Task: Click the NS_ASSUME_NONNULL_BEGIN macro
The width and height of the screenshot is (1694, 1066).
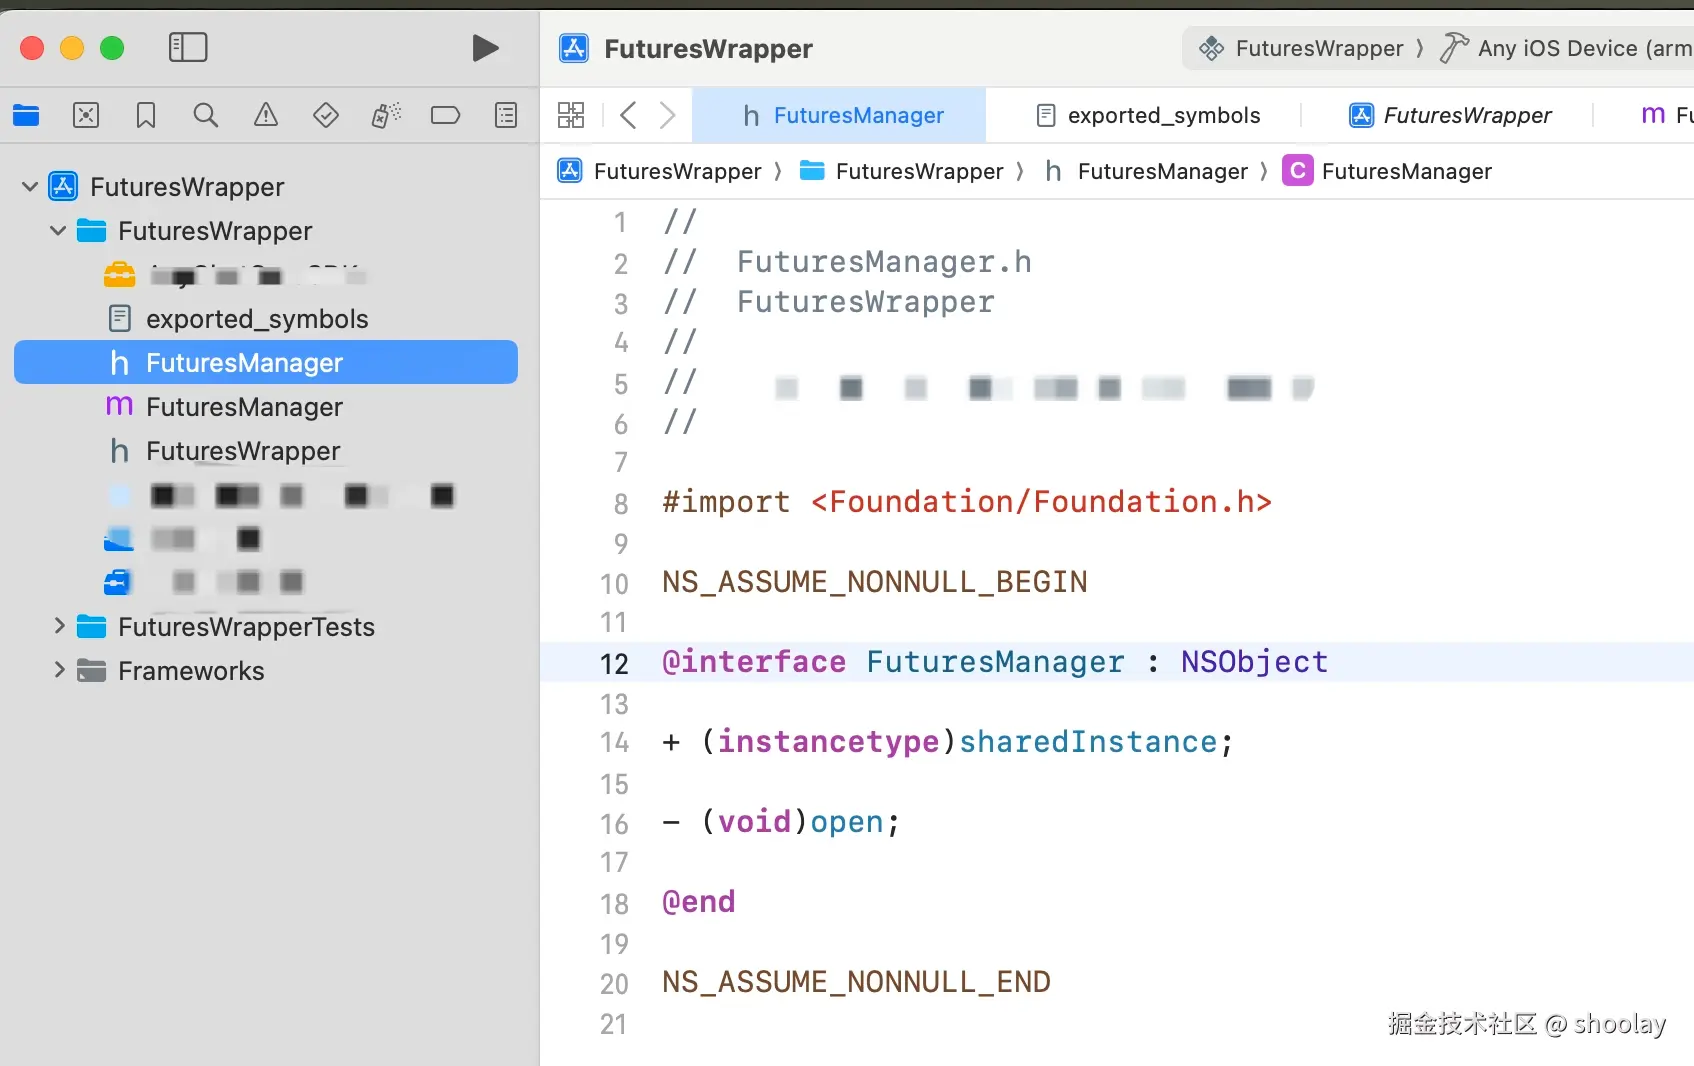Action: [874, 581]
